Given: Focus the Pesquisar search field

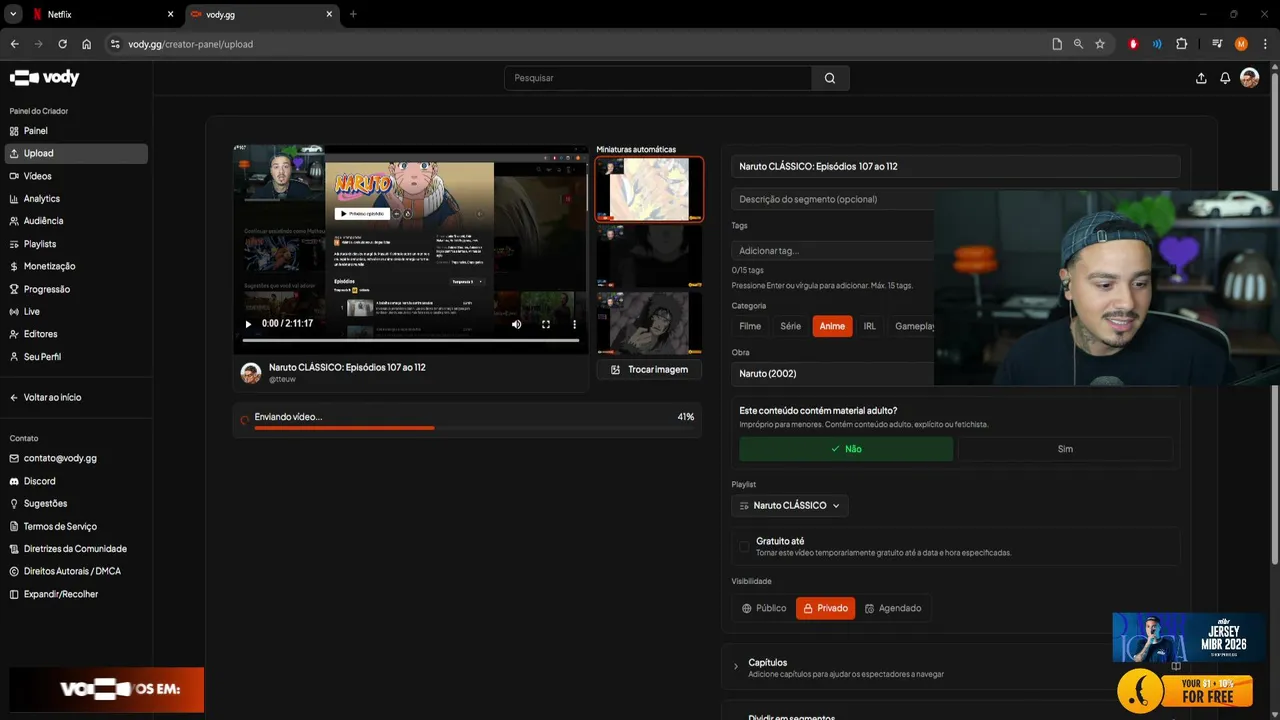Looking at the screenshot, I should point(658,78).
